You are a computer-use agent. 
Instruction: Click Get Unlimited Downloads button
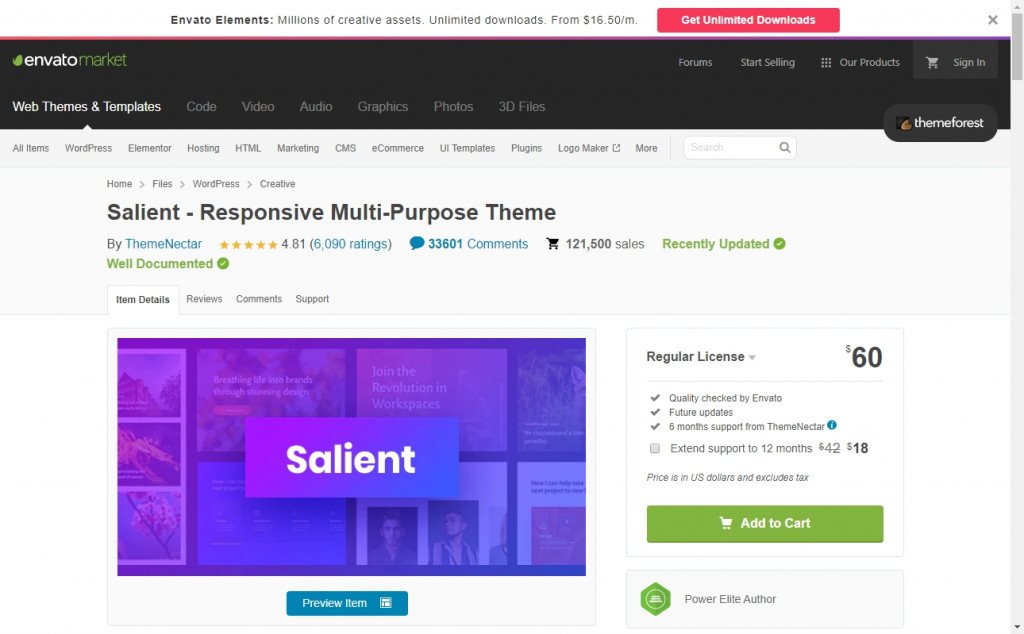click(x=748, y=20)
